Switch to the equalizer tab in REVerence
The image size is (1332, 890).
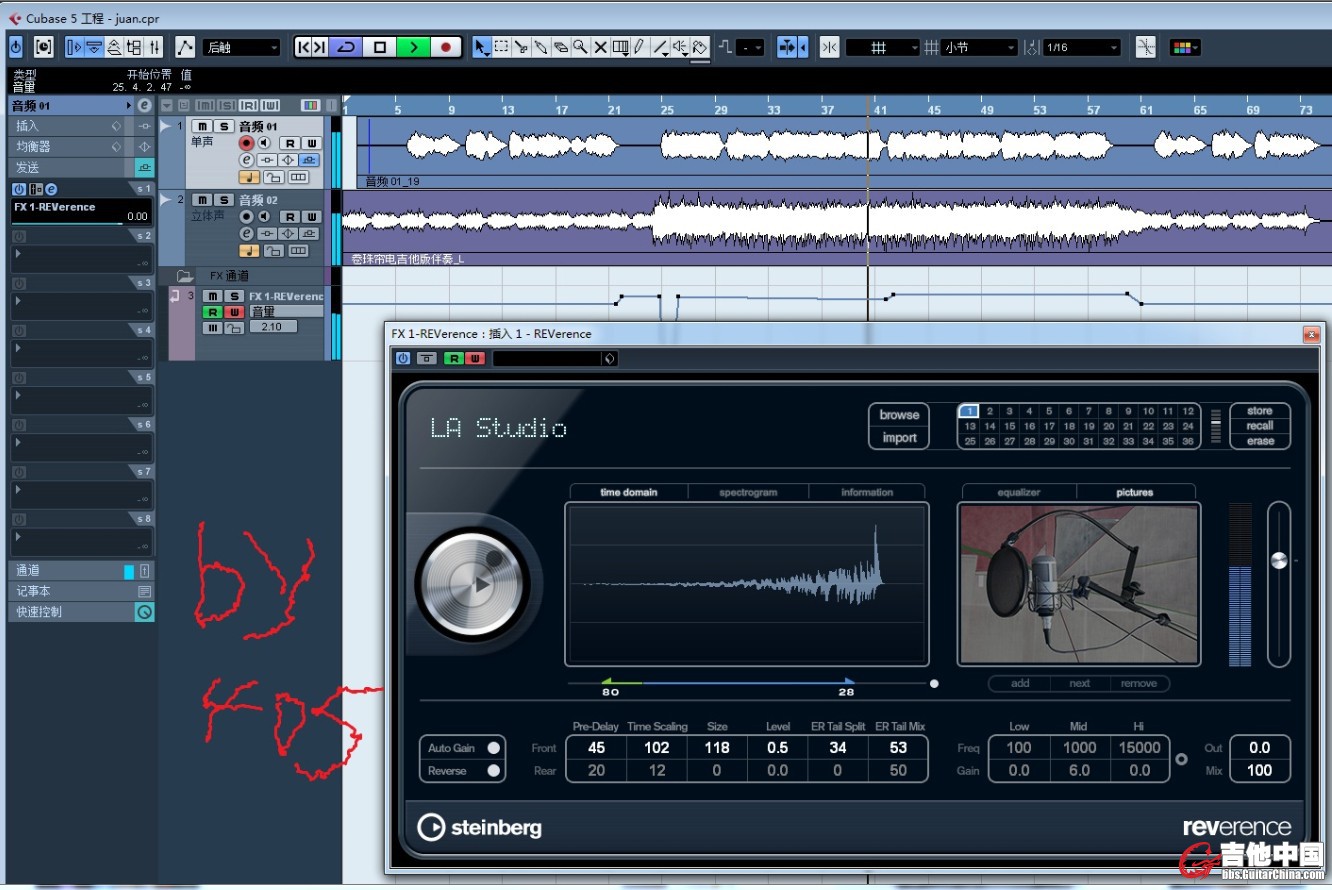click(x=1019, y=492)
